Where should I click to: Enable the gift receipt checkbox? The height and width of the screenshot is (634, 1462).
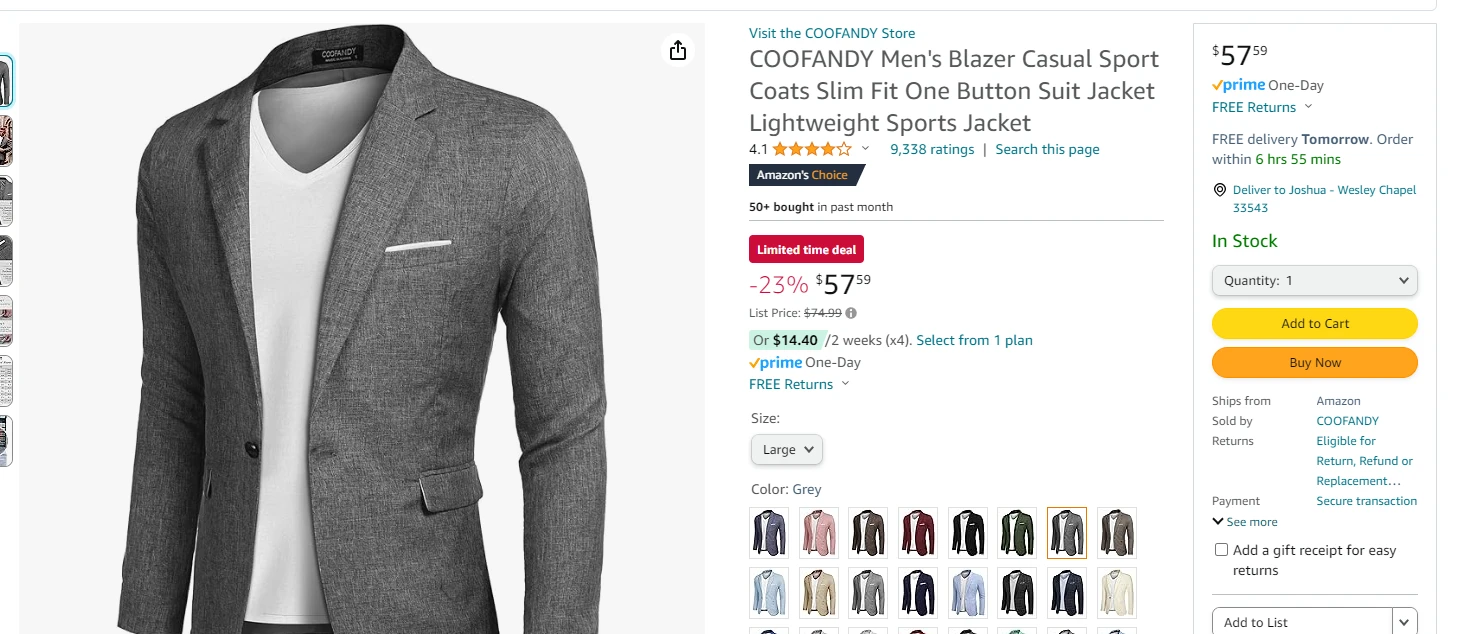(x=1221, y=549)
